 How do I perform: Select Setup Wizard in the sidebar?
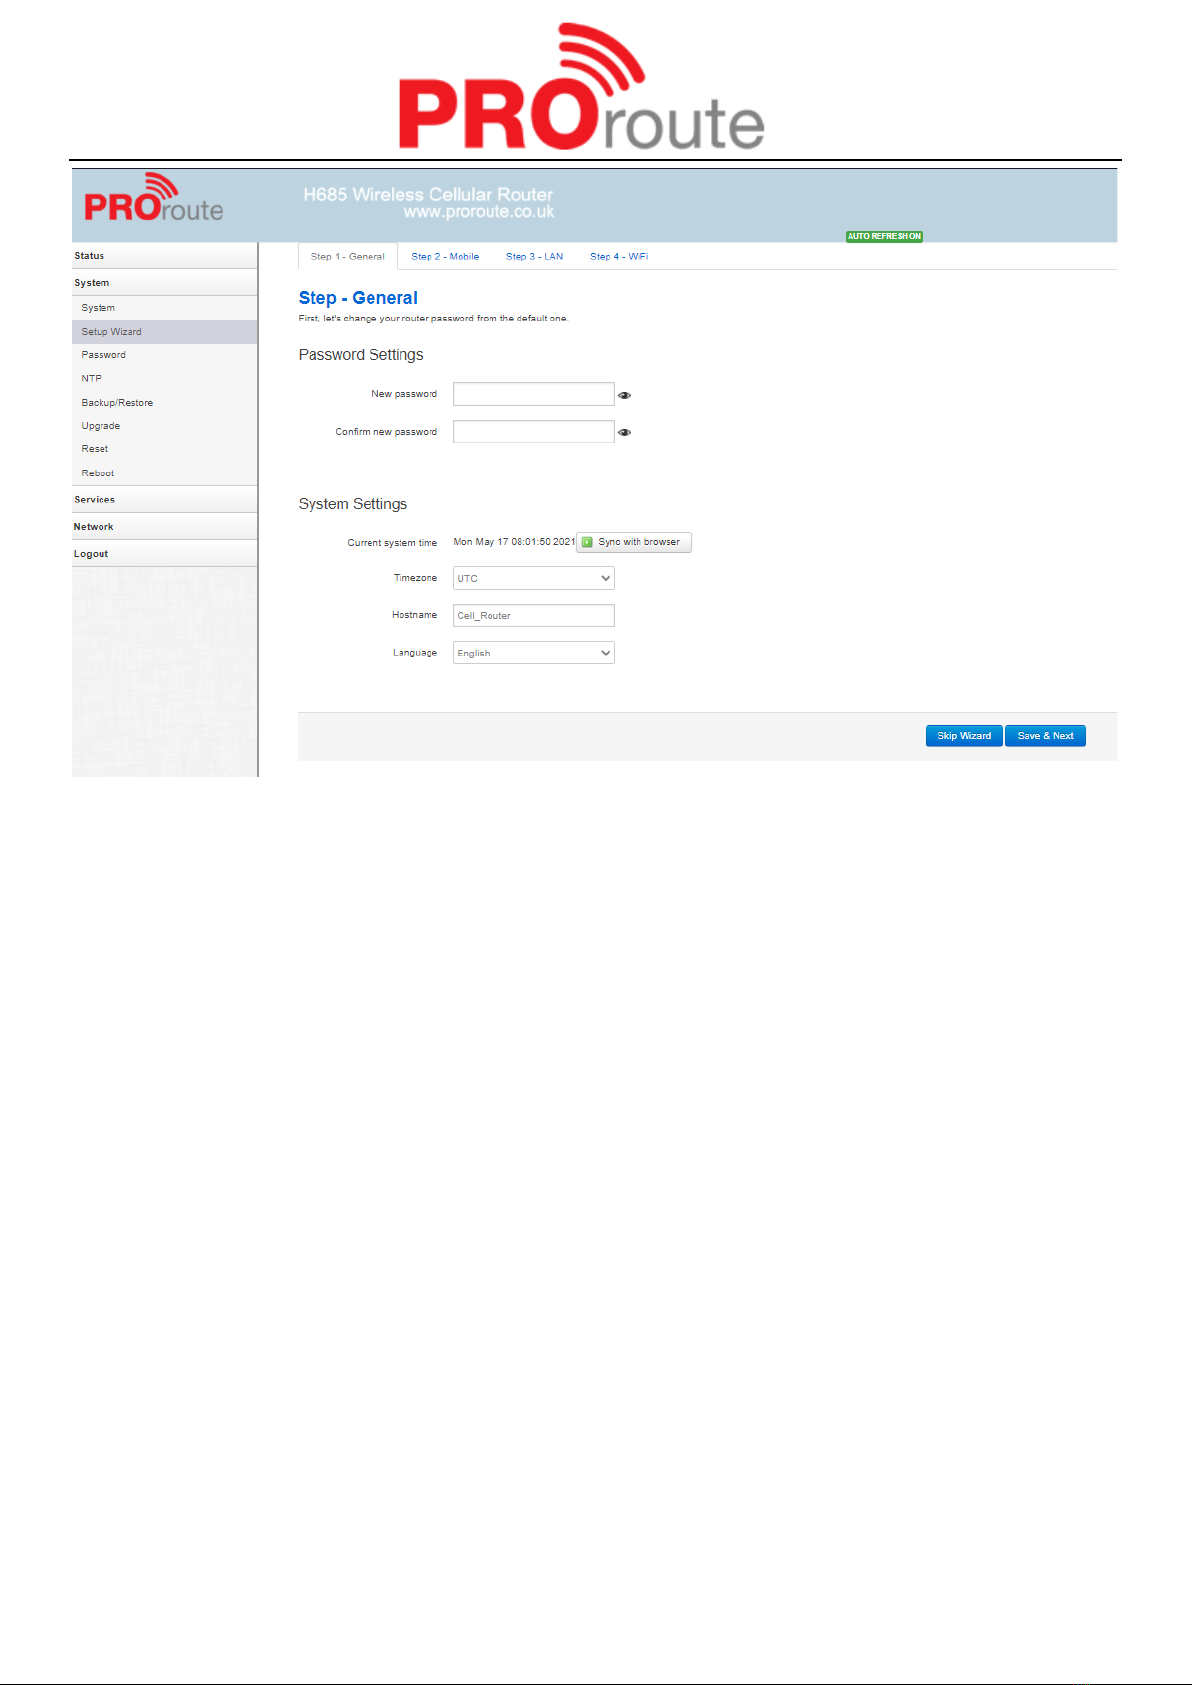pos(165,332)
